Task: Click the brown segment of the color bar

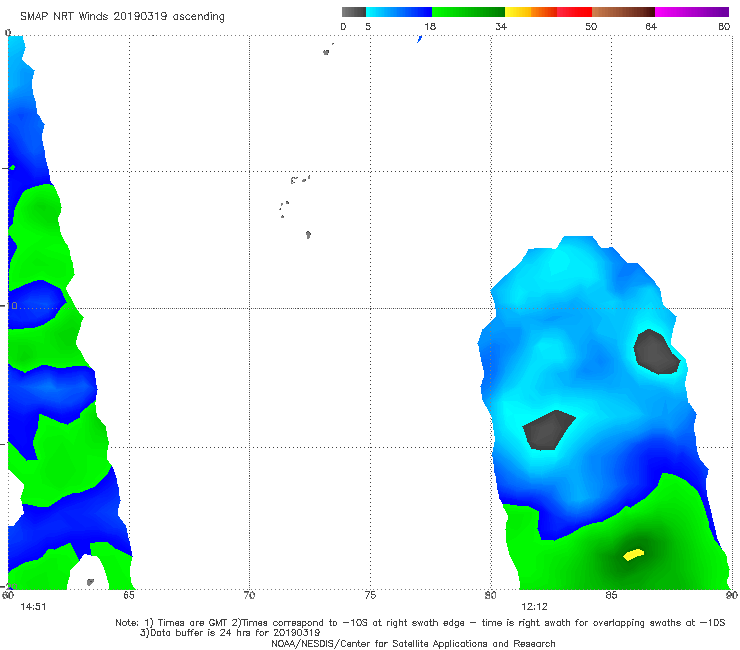Action: point(623,12)
